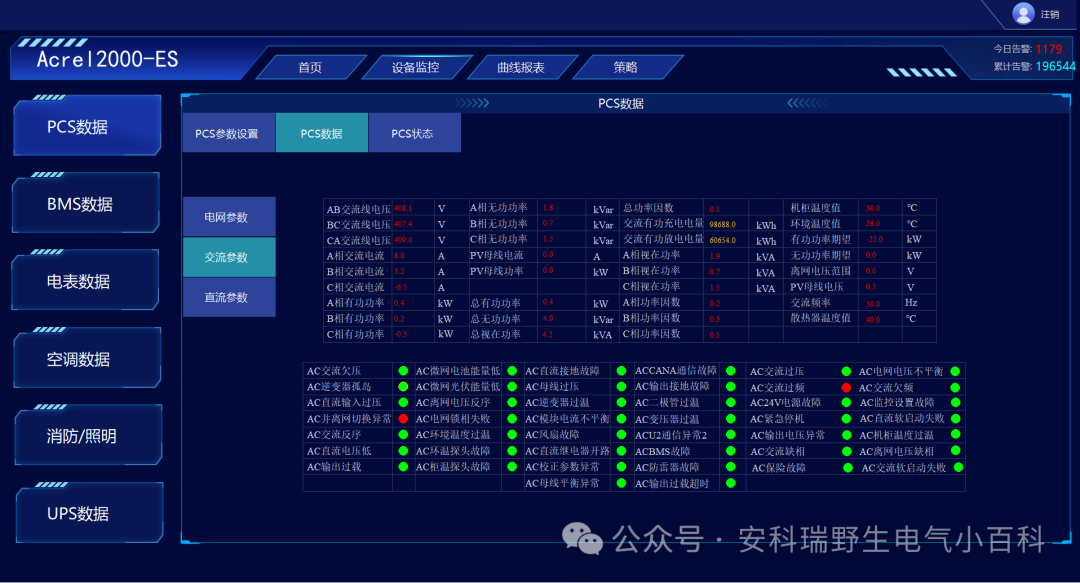Click the AC交流欠频 status indicator

(x=955, y=387)
